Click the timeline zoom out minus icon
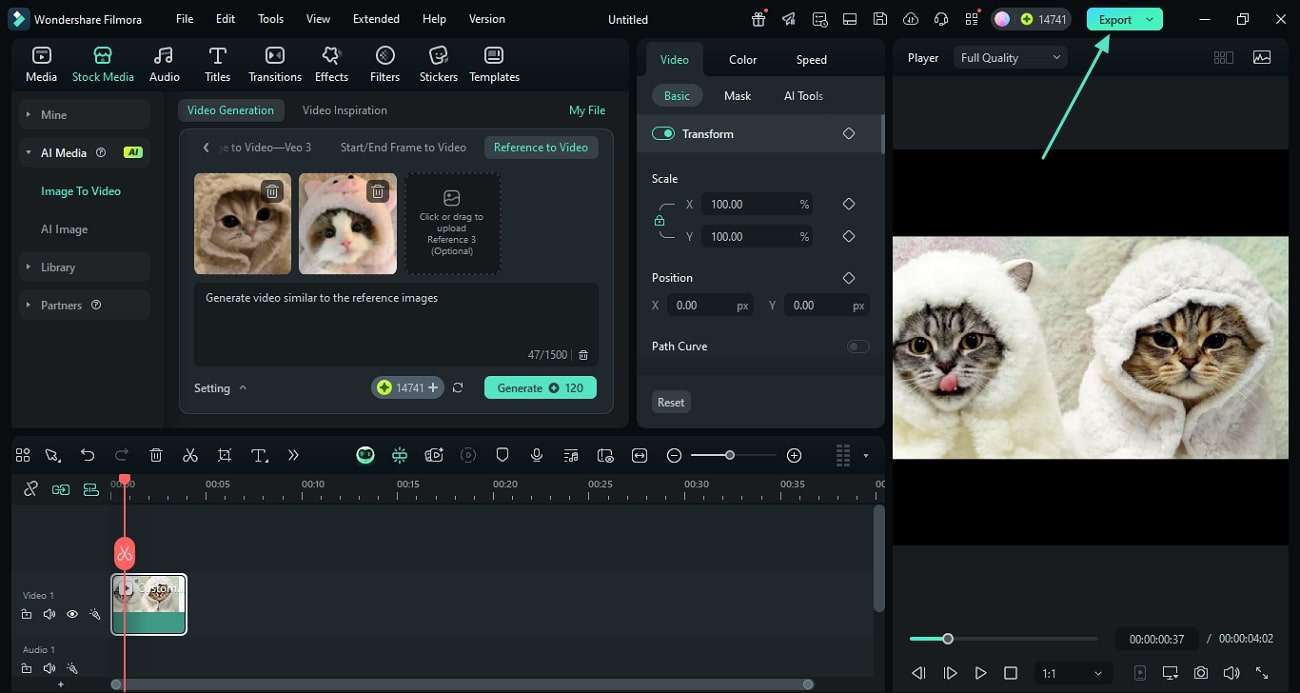1300x693 pixels. (674, 455)
